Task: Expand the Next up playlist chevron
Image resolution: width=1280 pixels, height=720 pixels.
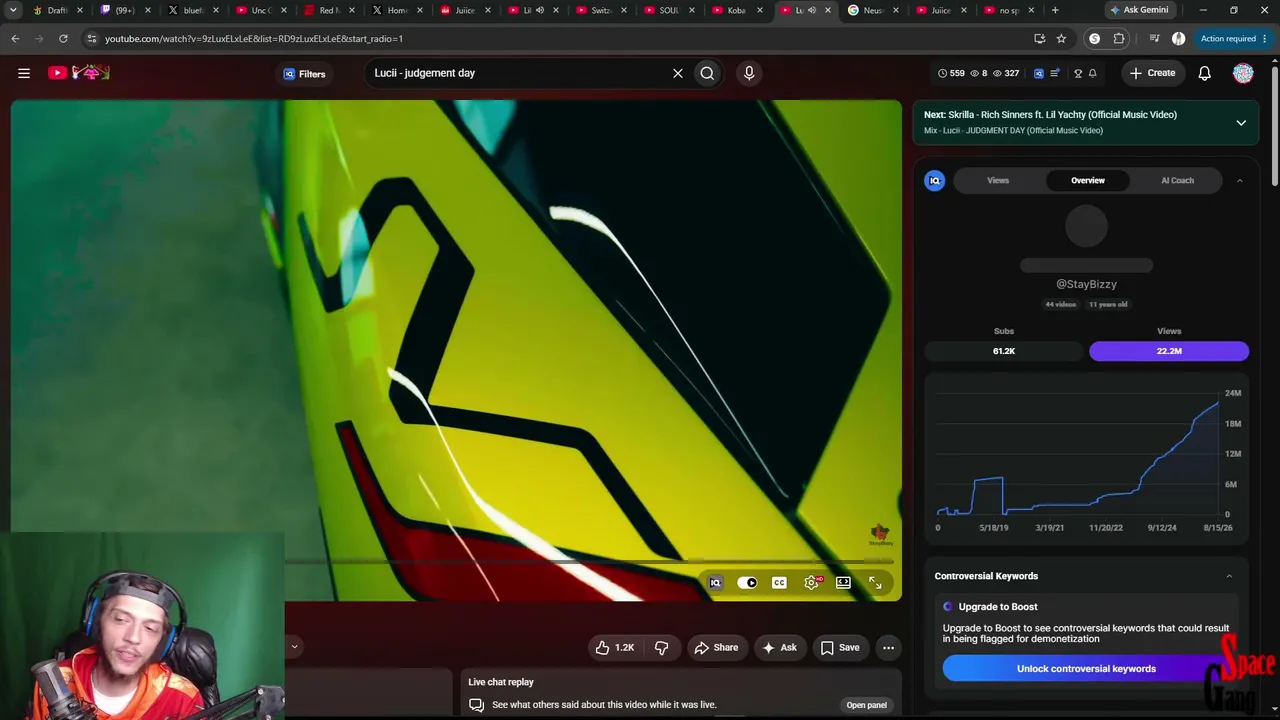Action: (x=1241, y=123)
